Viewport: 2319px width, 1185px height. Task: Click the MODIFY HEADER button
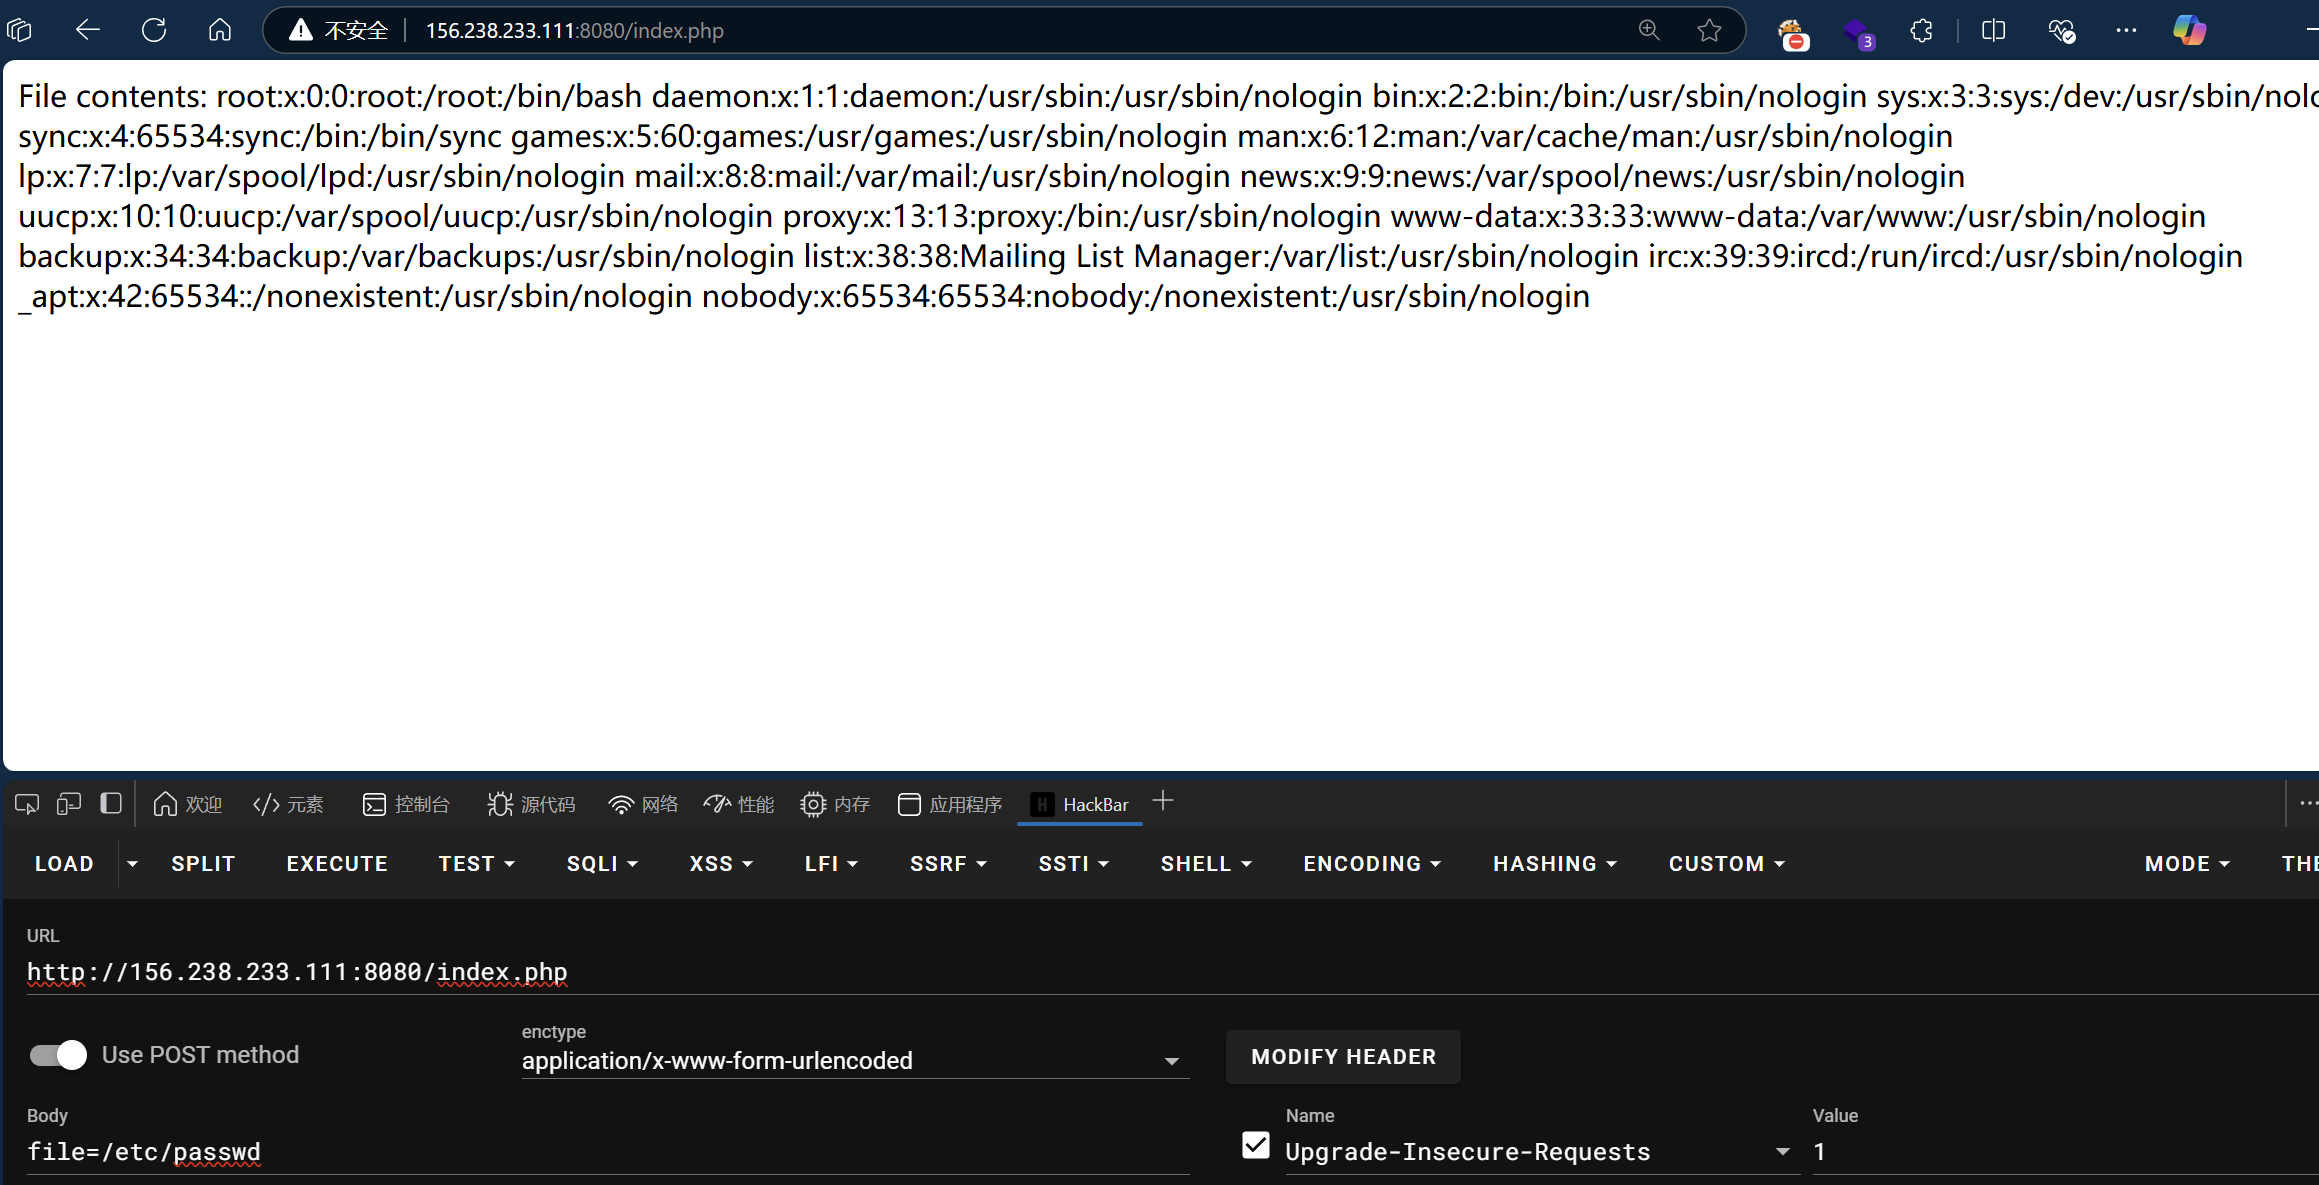tap(1343, 1057)
